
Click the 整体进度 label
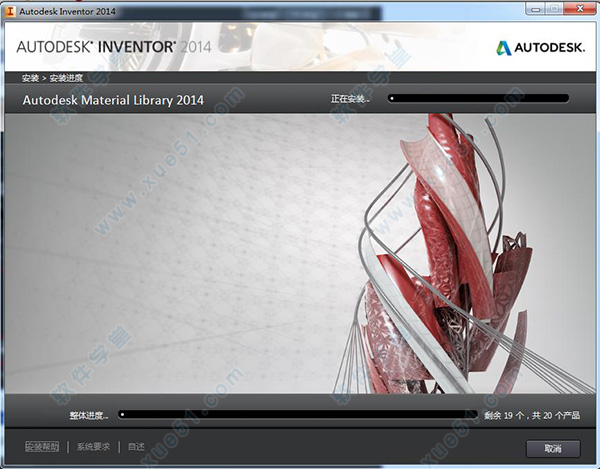click(x=89, y=415)
